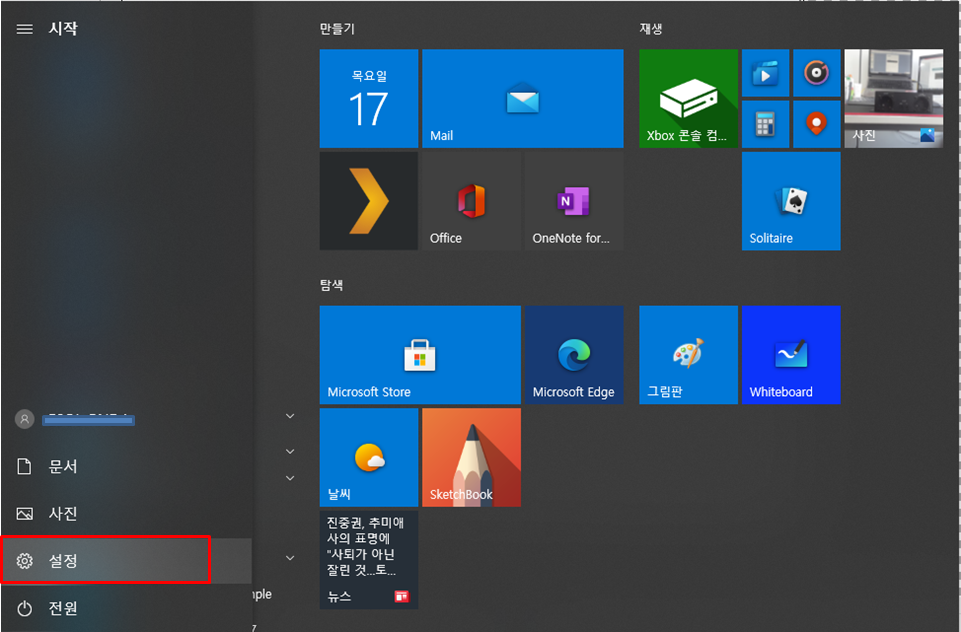Open the OneNote for... tile

pos(574,201)
